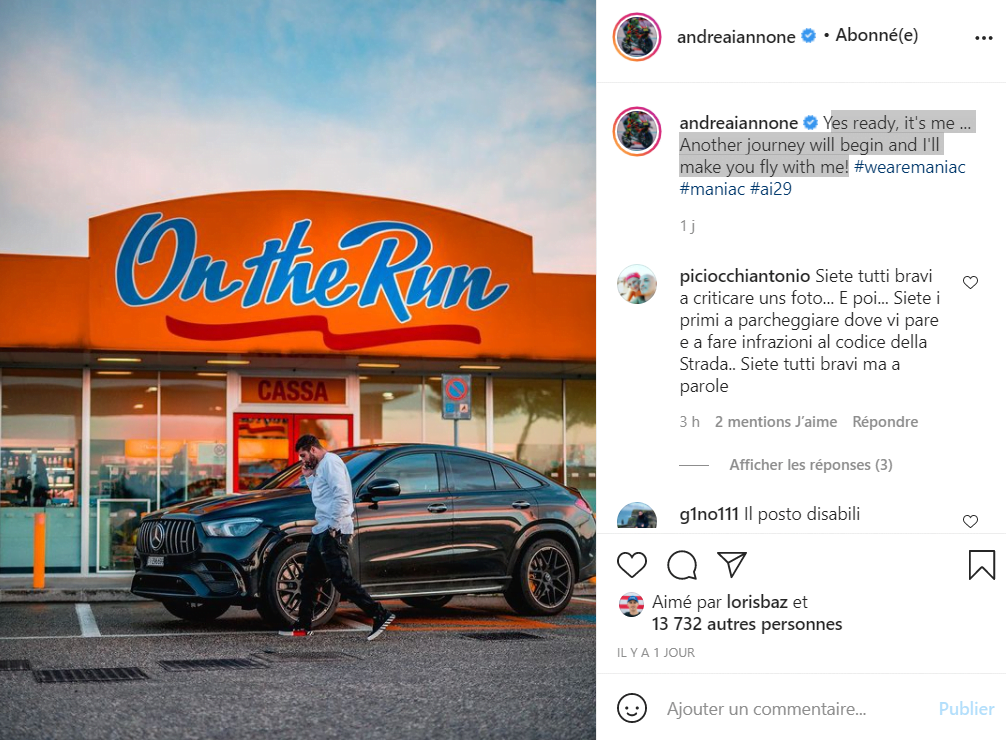
Task: Click 2 mentions J'aime on comment
Action: click(776, 422)
